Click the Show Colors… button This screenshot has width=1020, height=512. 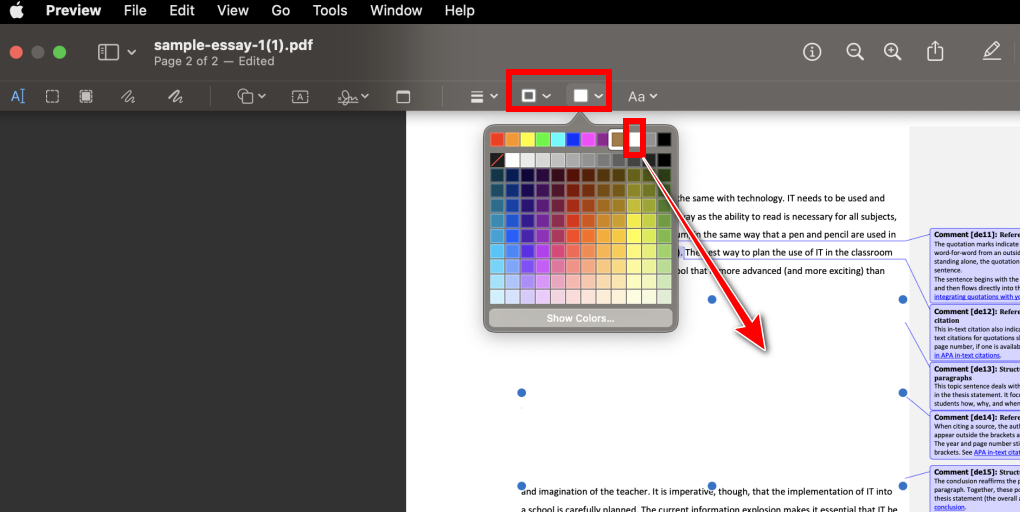click(x=580, y=319)
